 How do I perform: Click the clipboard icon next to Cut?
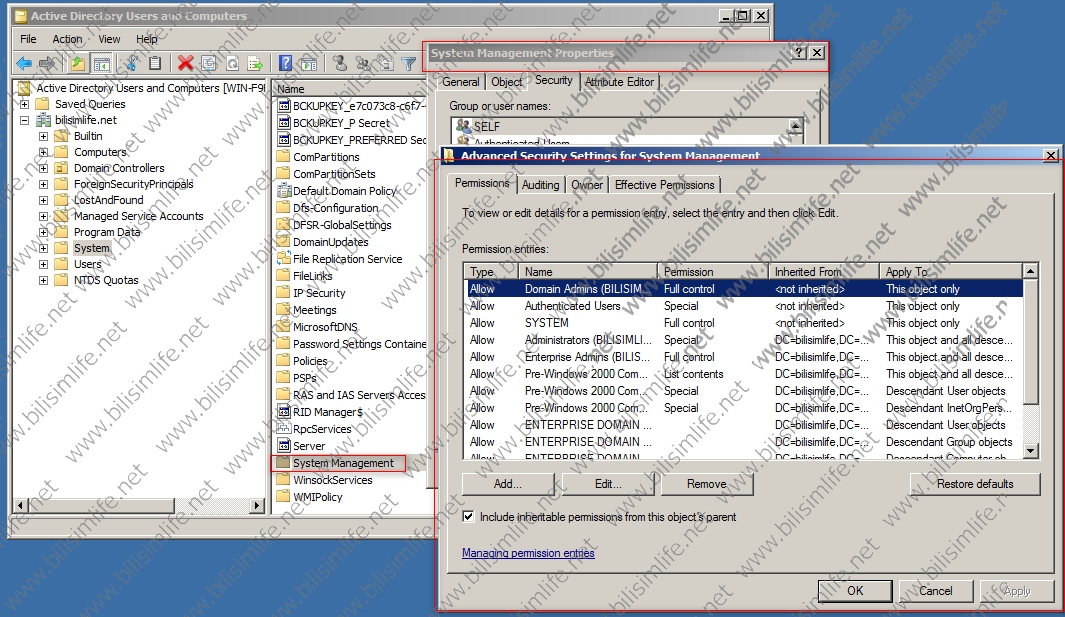click(x=155, y=64)
